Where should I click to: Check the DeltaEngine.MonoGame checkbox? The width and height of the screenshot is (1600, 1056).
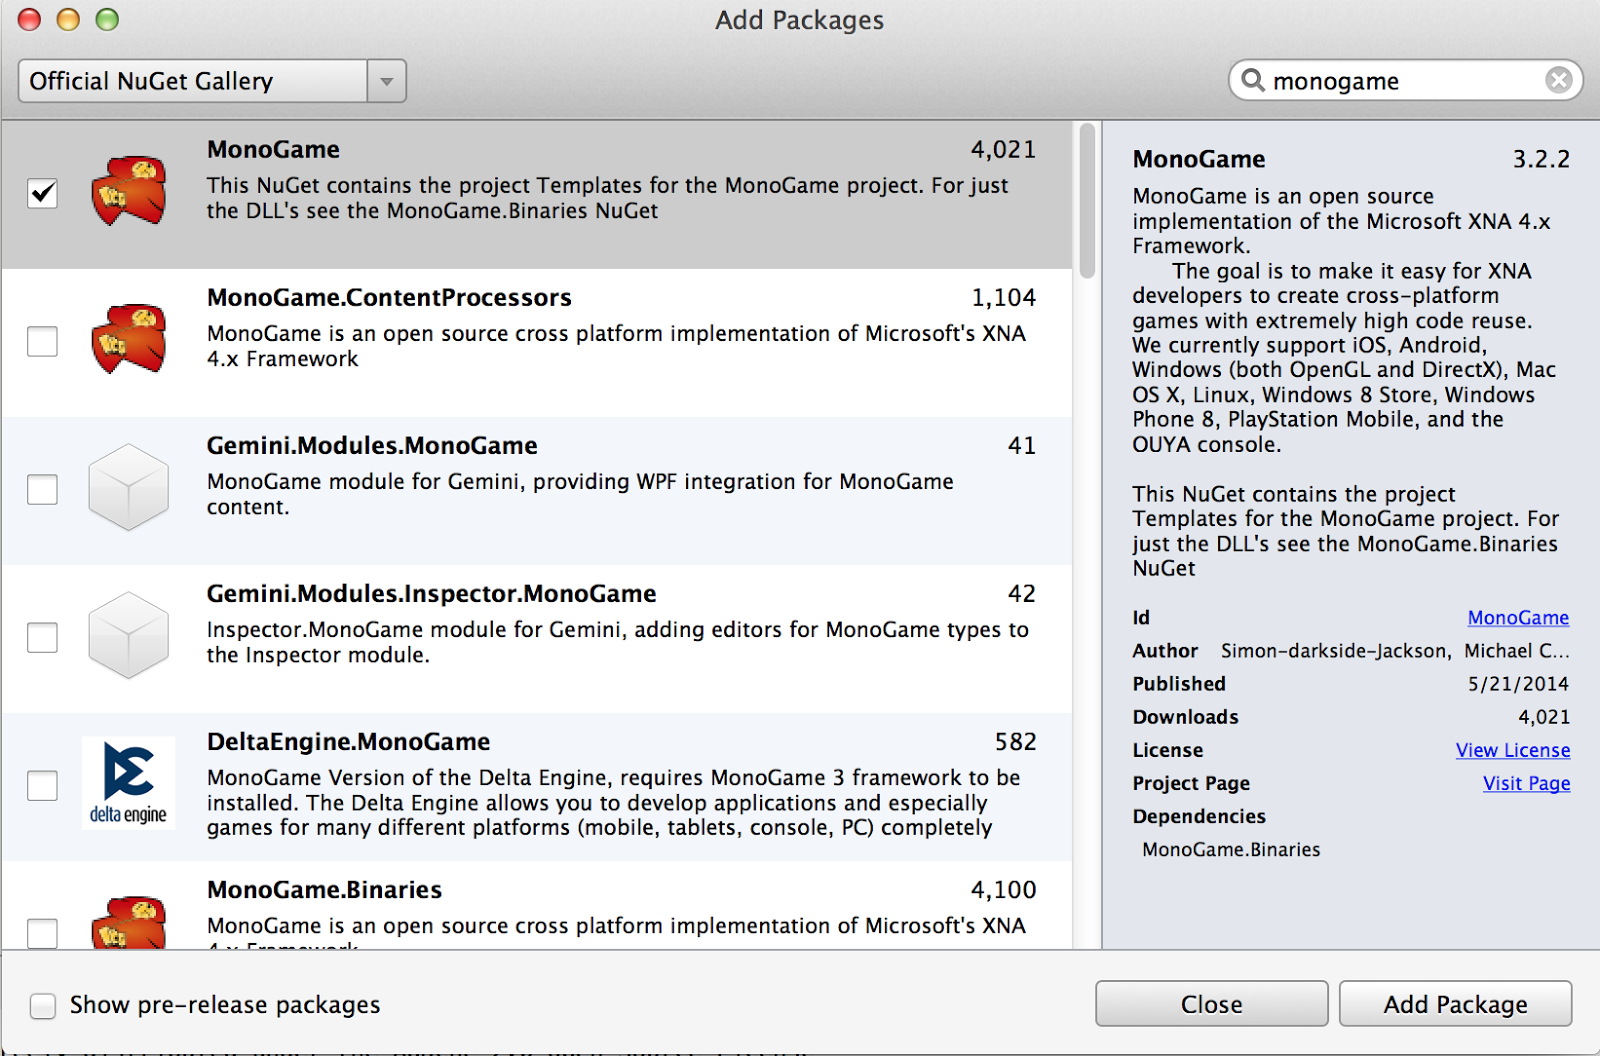click(43, 785)
